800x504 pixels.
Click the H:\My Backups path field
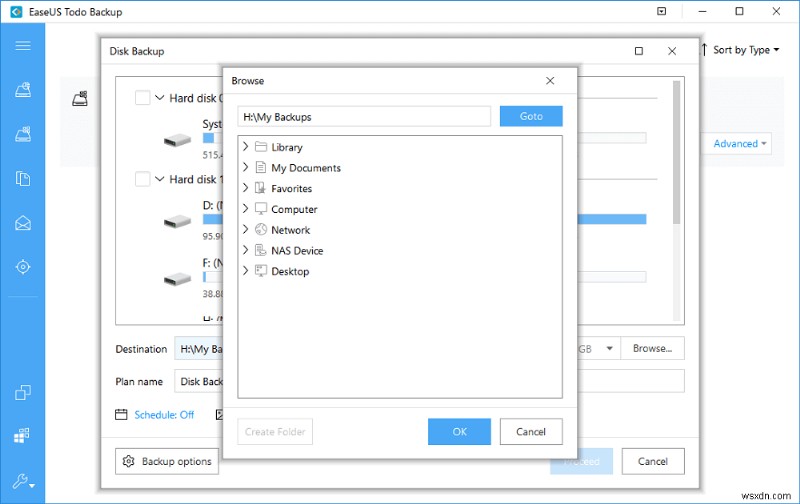[364, 117]
